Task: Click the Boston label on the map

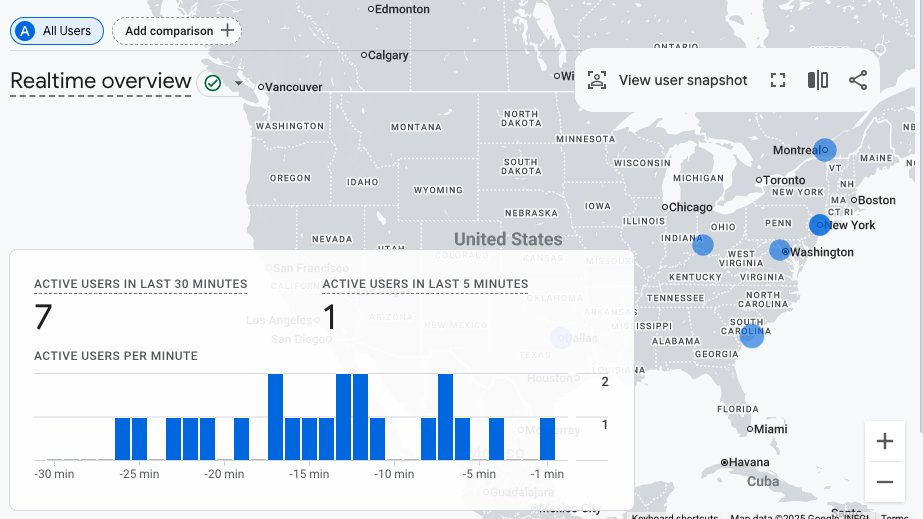Action: tap(876, 200)
